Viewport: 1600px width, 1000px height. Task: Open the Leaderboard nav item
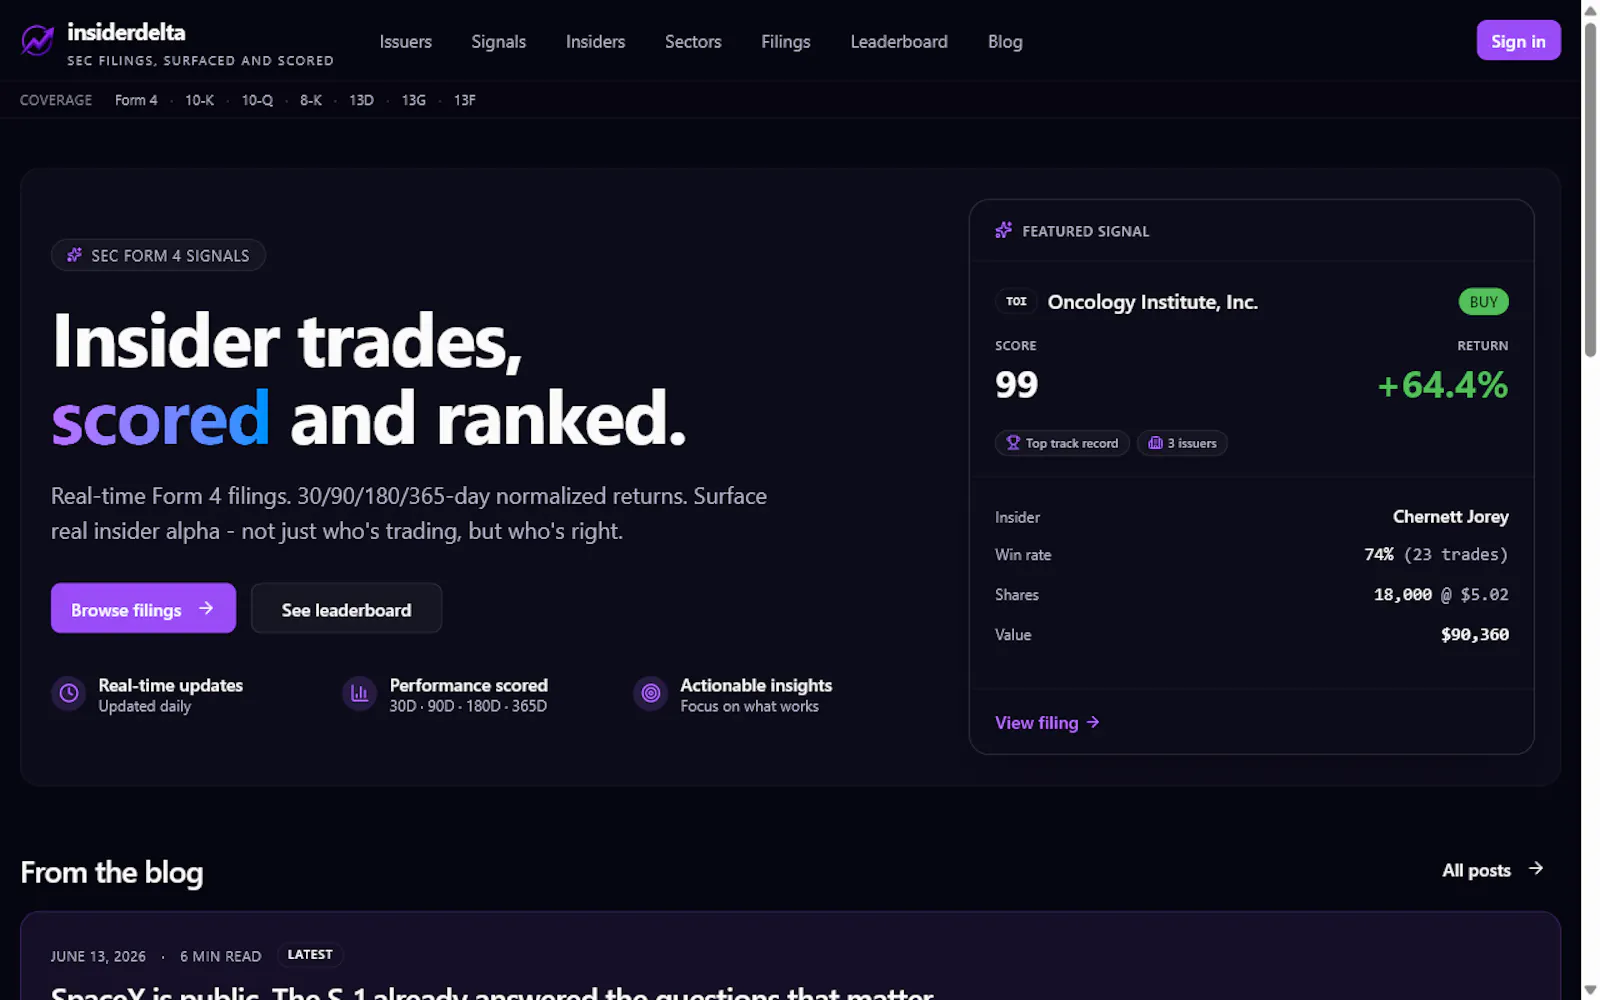click(899, 42)
